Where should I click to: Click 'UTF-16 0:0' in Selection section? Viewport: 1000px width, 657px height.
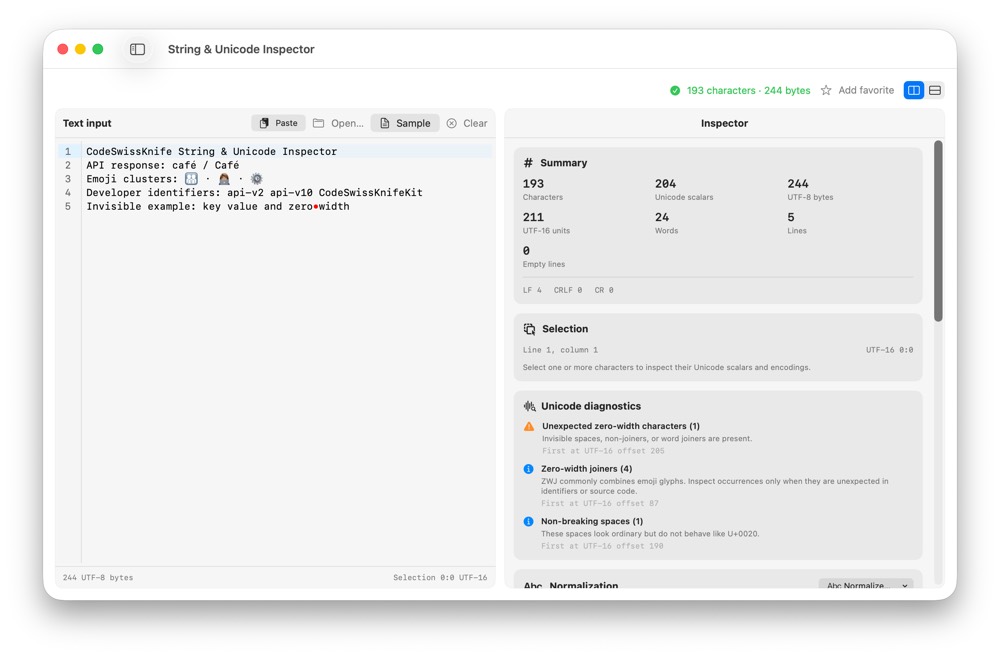pos(889,350)
